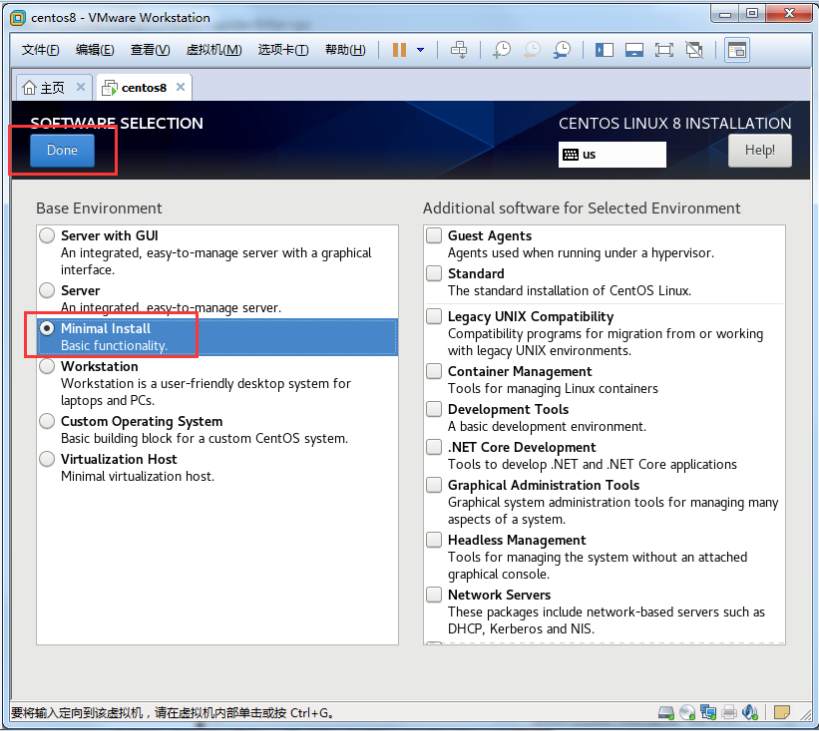Click the CD/DVD drive status bar icon
This screenshot has width=819, height=731.
pyautogui.click(x=687, y=712)
